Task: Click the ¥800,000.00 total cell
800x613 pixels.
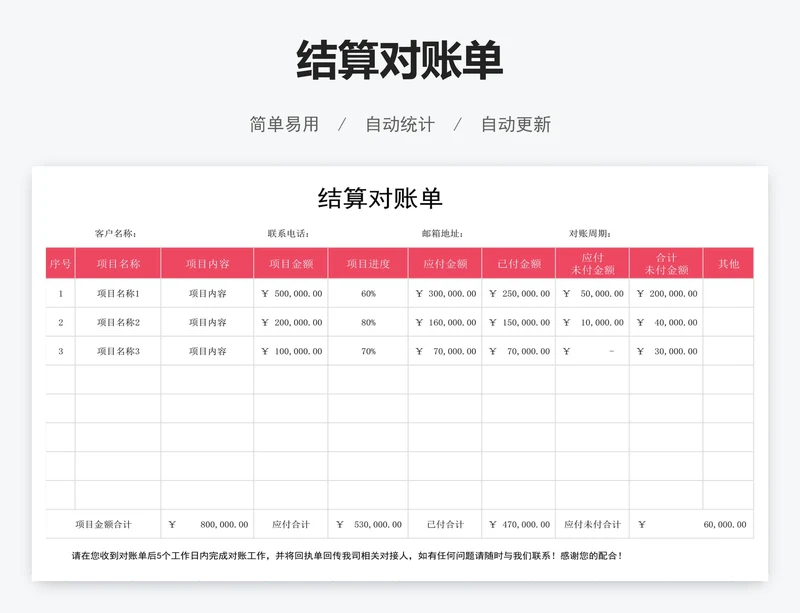Action: 207,524
